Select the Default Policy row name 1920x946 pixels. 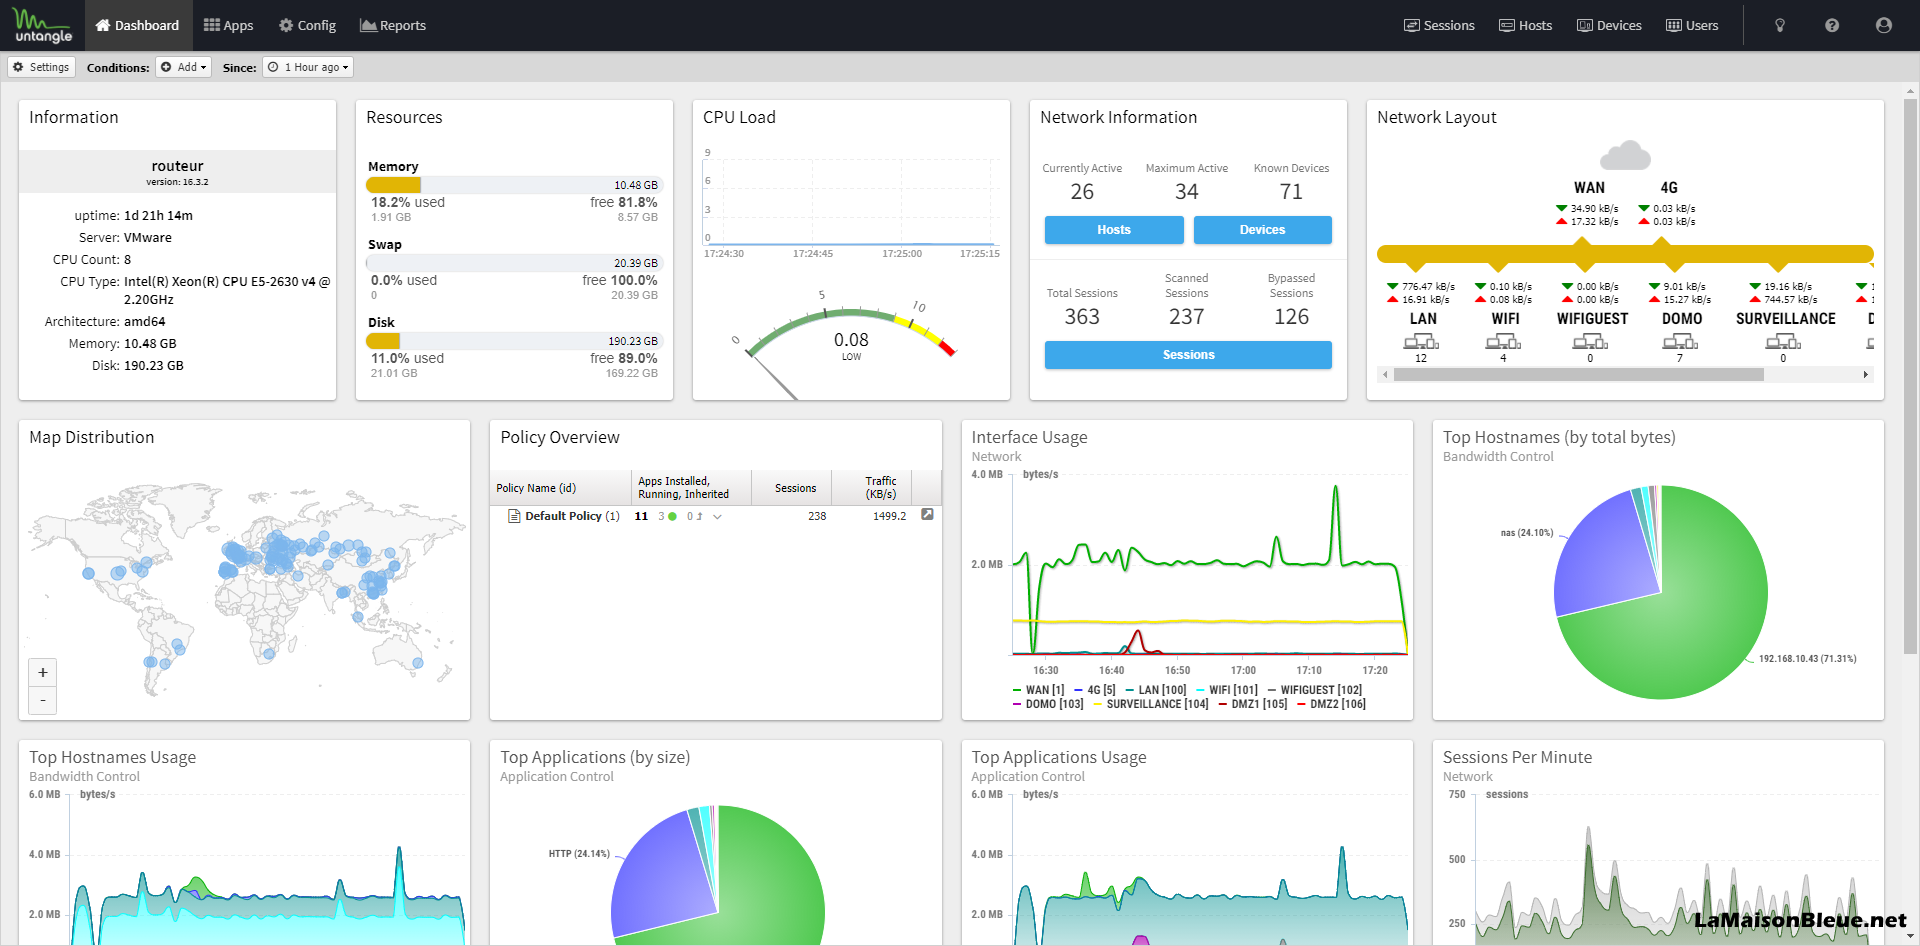pos(572,516)
